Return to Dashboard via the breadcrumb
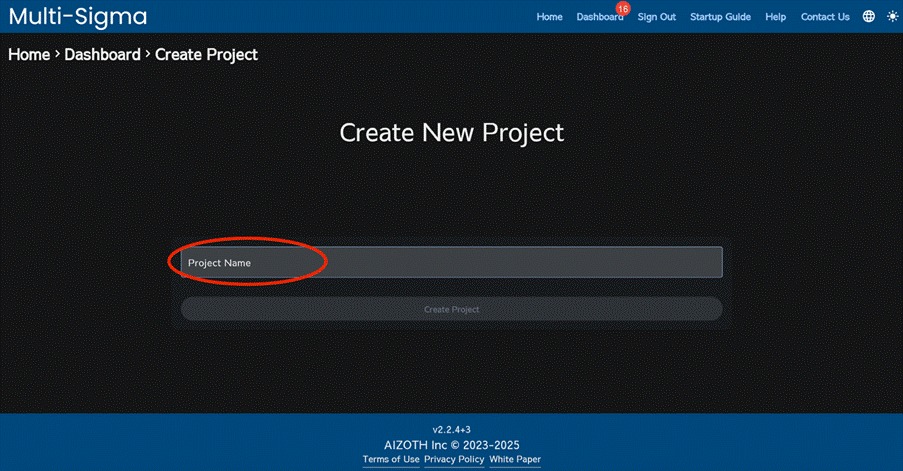This screenshot has height=471, width=903. [102, 54]
